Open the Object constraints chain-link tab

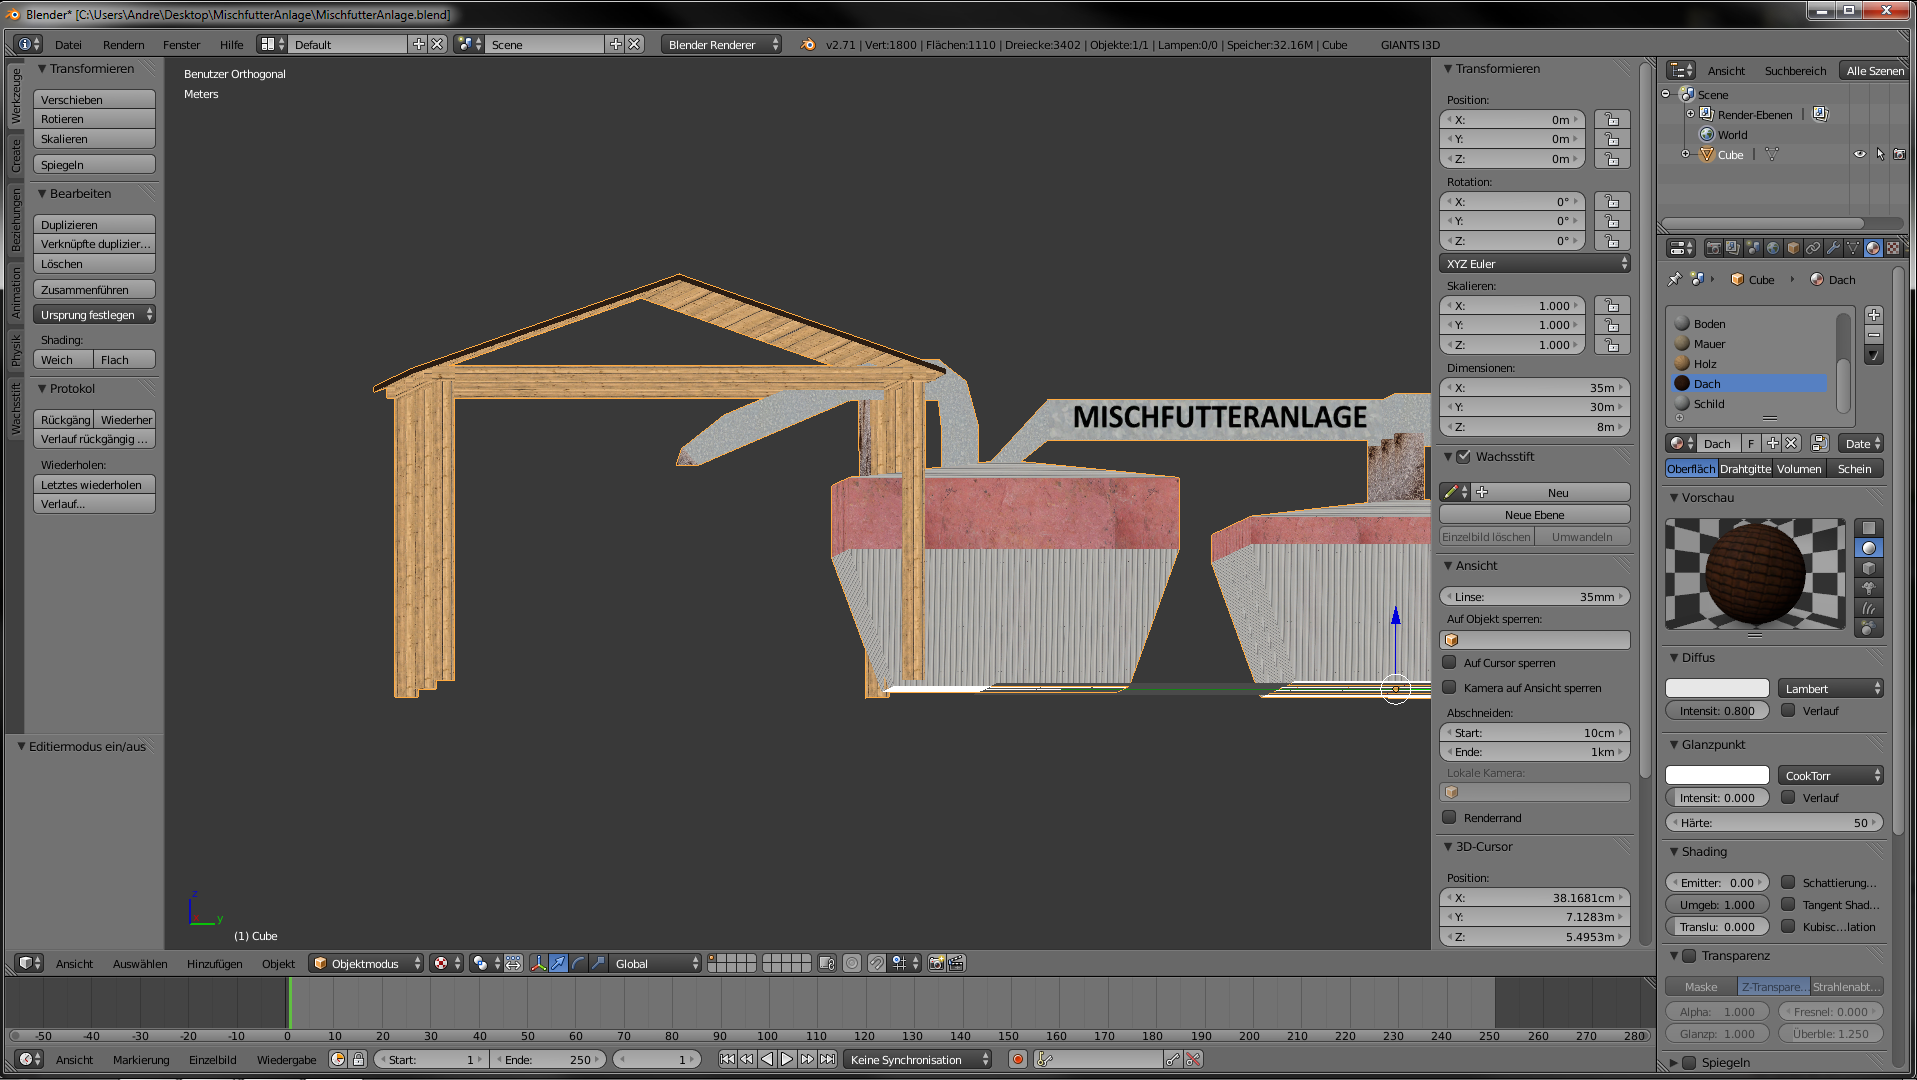(1813, 248)
